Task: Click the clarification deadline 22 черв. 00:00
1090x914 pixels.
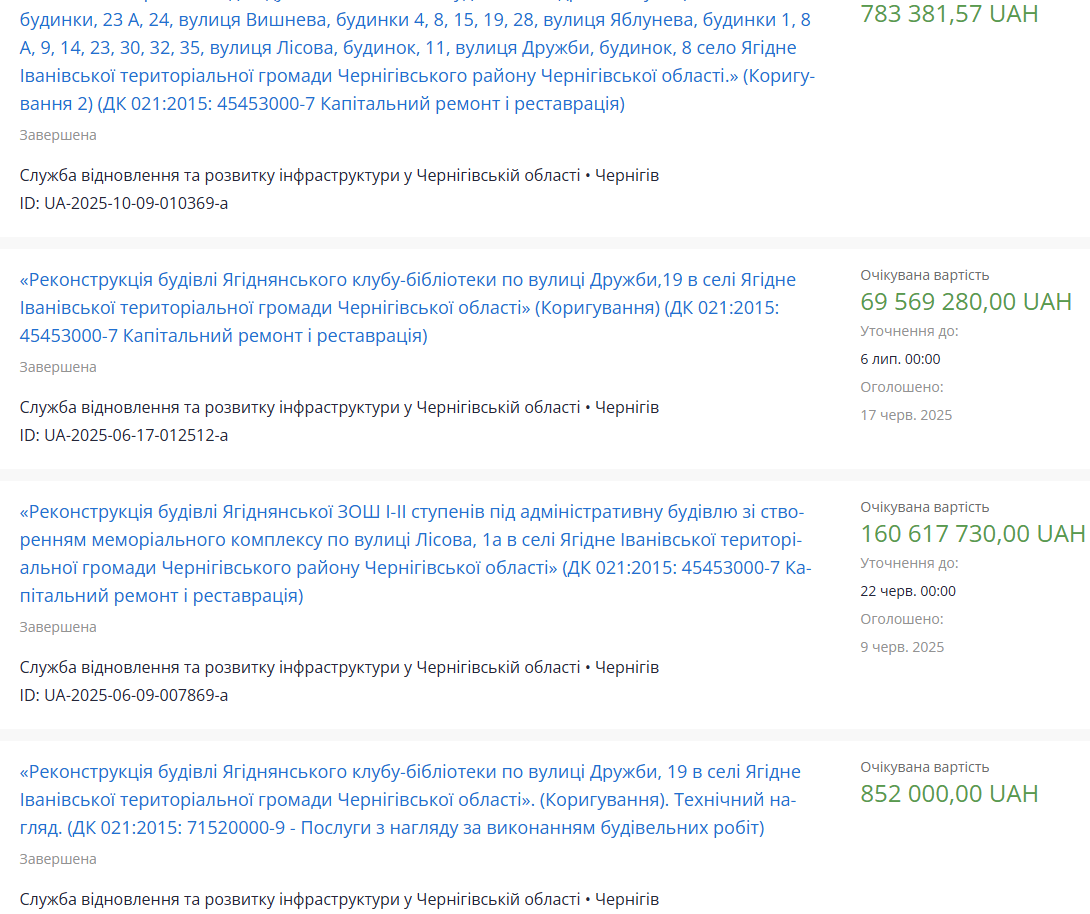Action: (x=908, y=591)
